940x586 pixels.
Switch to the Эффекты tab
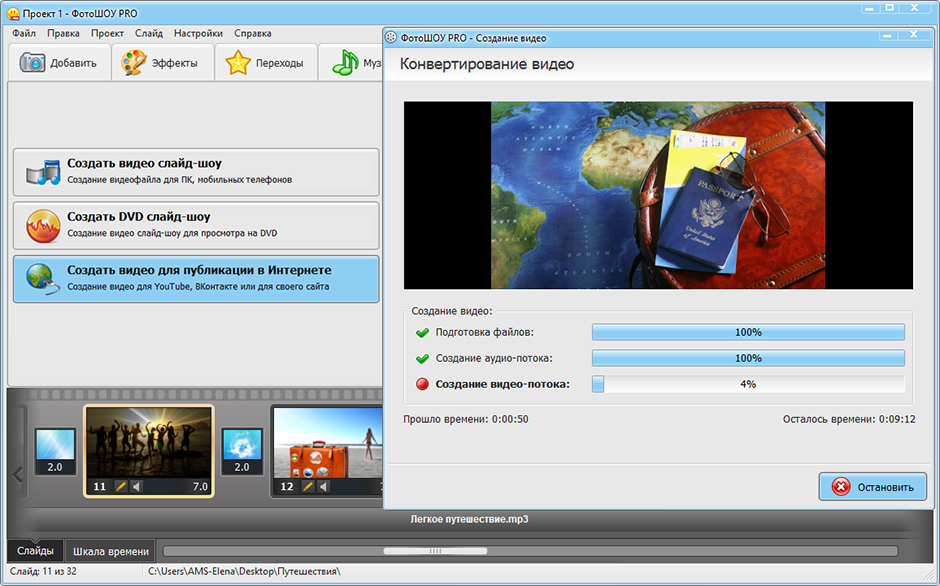coord(163,62)
